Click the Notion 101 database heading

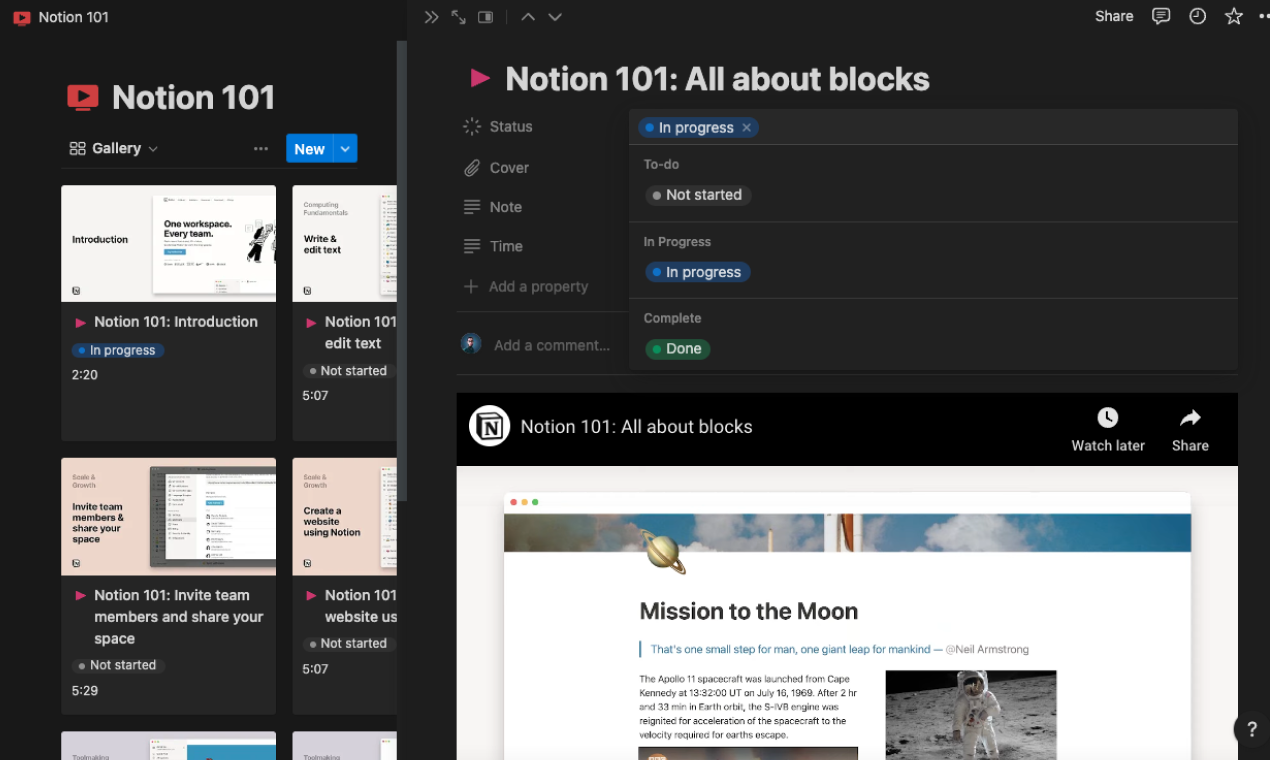coord(193,97)
